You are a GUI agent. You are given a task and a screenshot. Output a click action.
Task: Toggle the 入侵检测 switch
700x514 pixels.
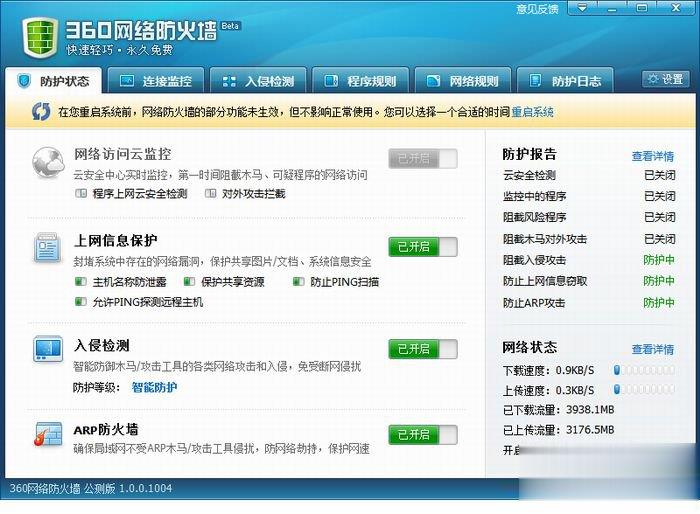(423, 349)
